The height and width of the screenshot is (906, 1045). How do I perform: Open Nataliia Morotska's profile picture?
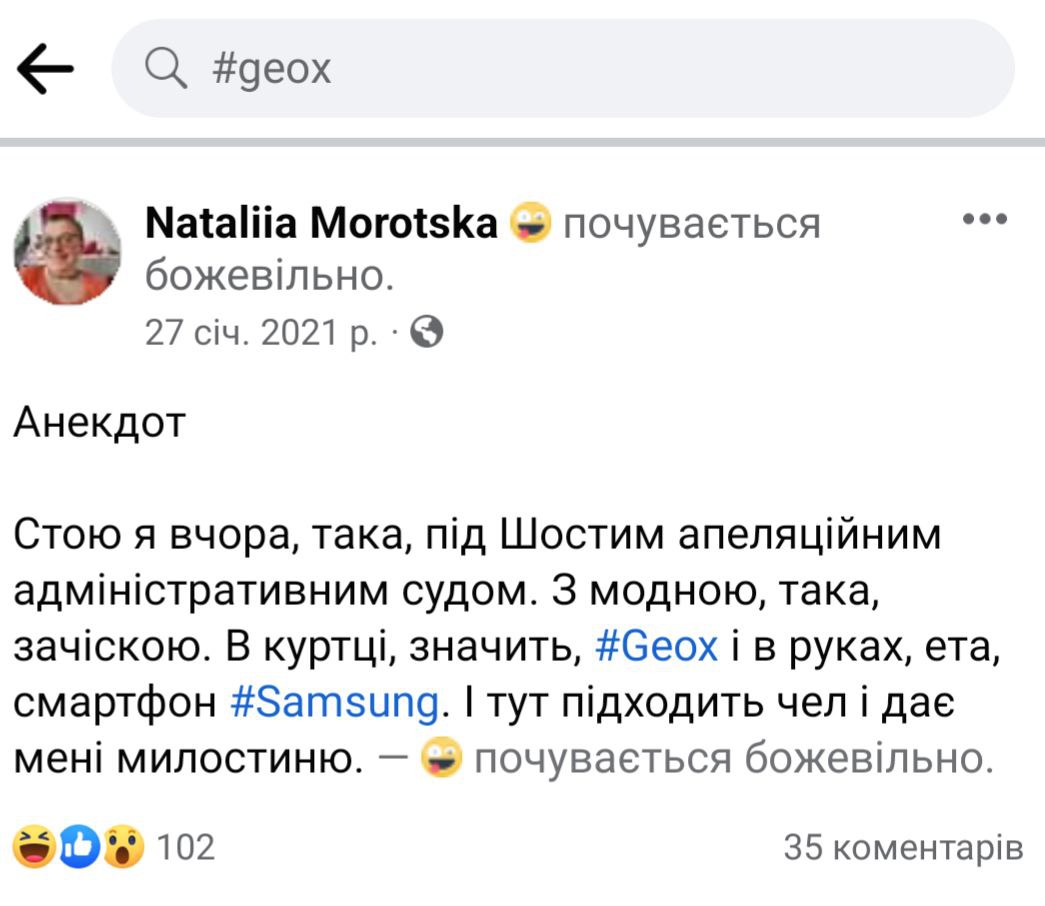pyautogui.click(x=67, y=251)
